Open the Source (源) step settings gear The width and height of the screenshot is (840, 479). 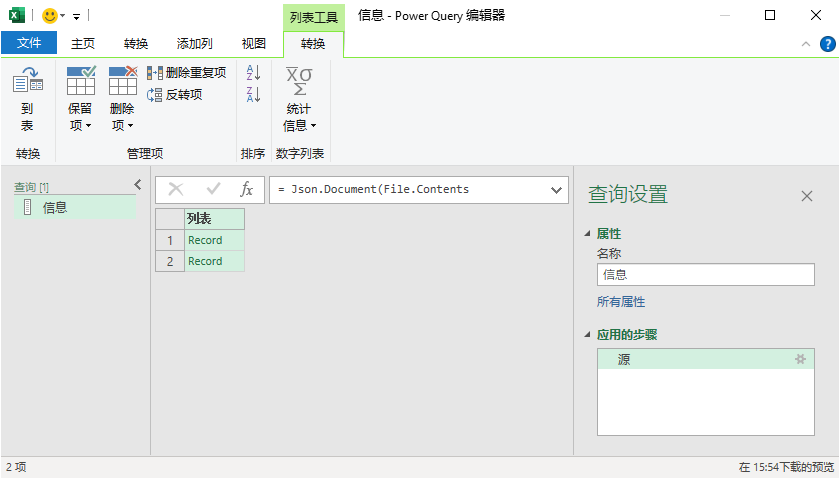(x=800, y=359)
